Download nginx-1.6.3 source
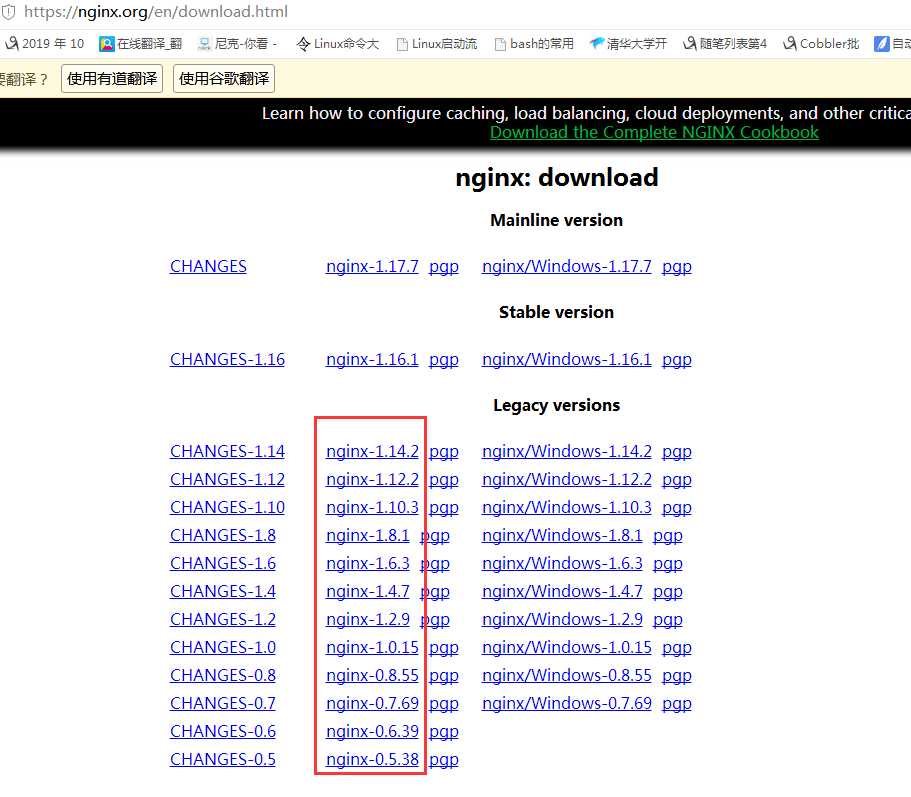Viewport: 911px width, 797px height. click(x=367, y=563)
